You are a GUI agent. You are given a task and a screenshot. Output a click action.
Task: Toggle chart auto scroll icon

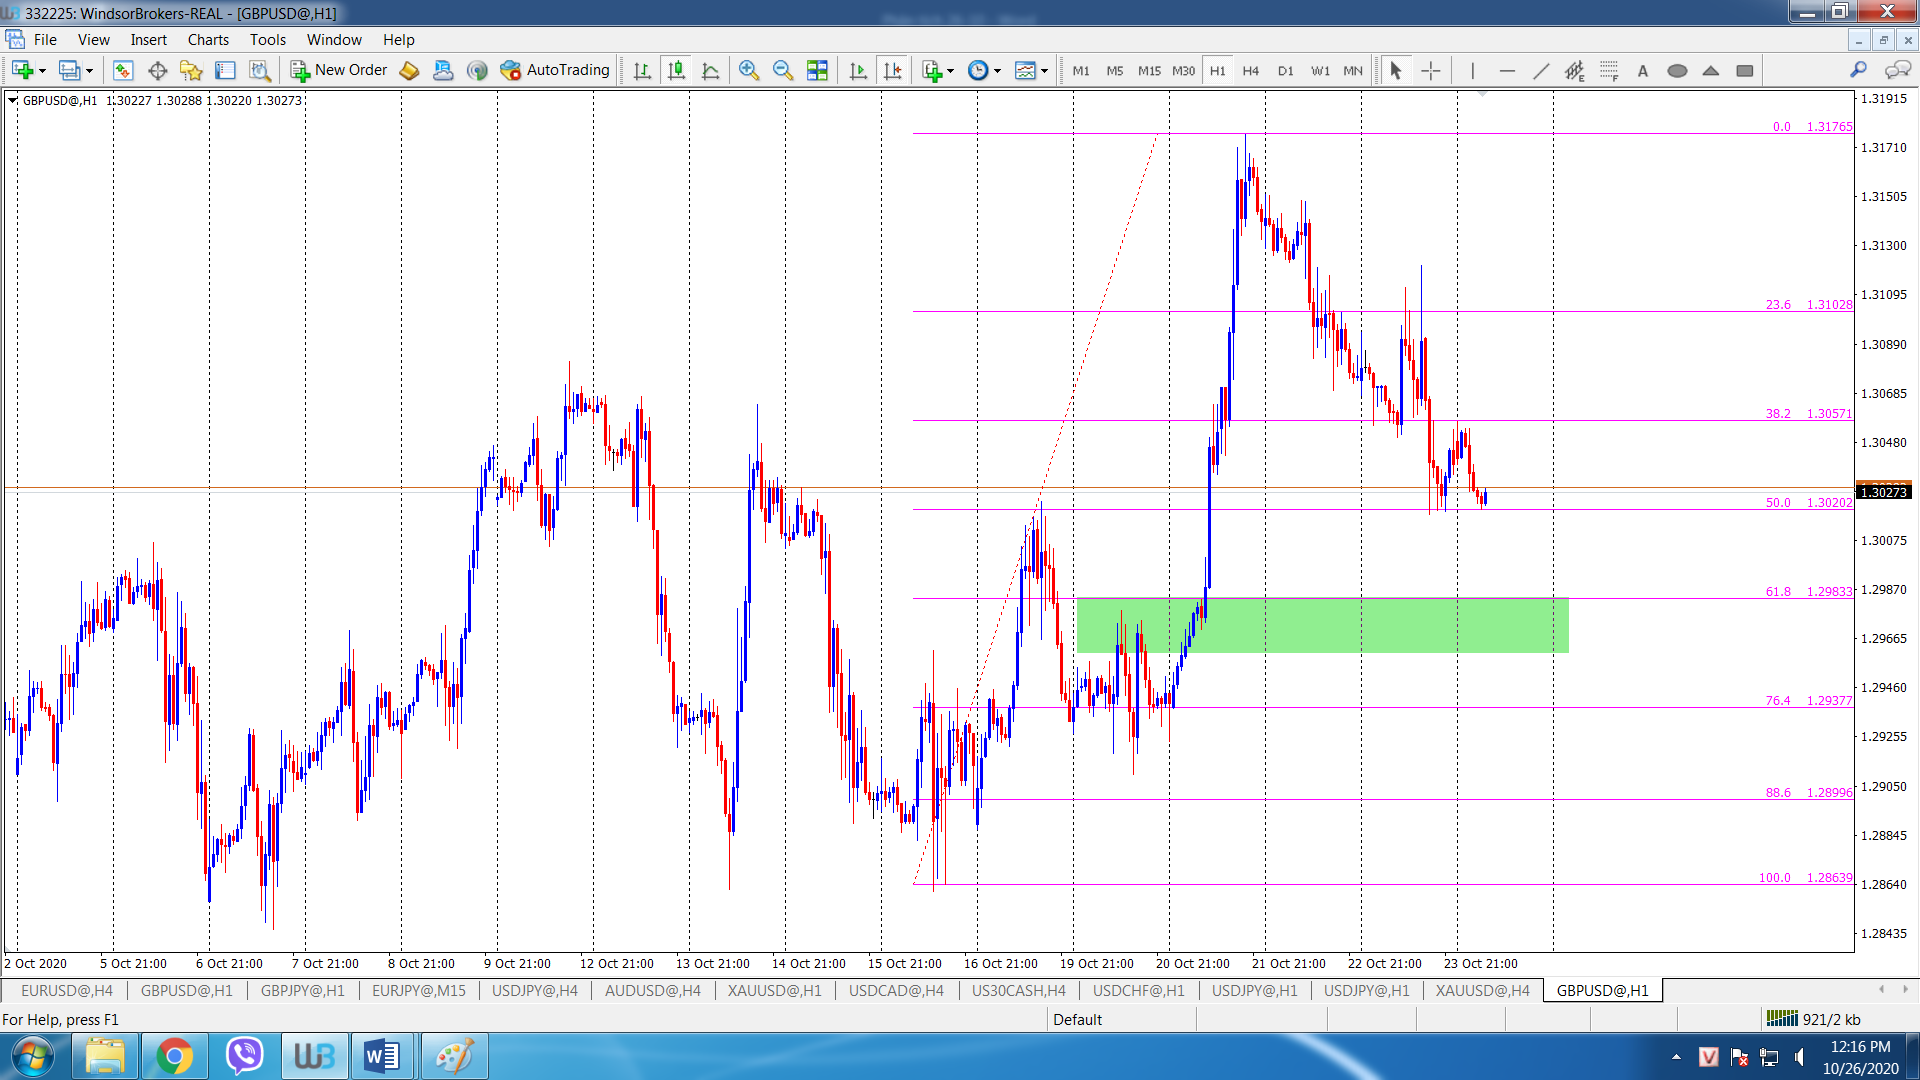click(x=858, y=70)
